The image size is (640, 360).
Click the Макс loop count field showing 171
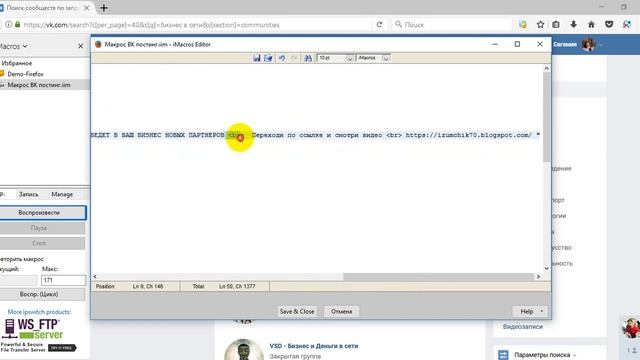click(63, 280)
